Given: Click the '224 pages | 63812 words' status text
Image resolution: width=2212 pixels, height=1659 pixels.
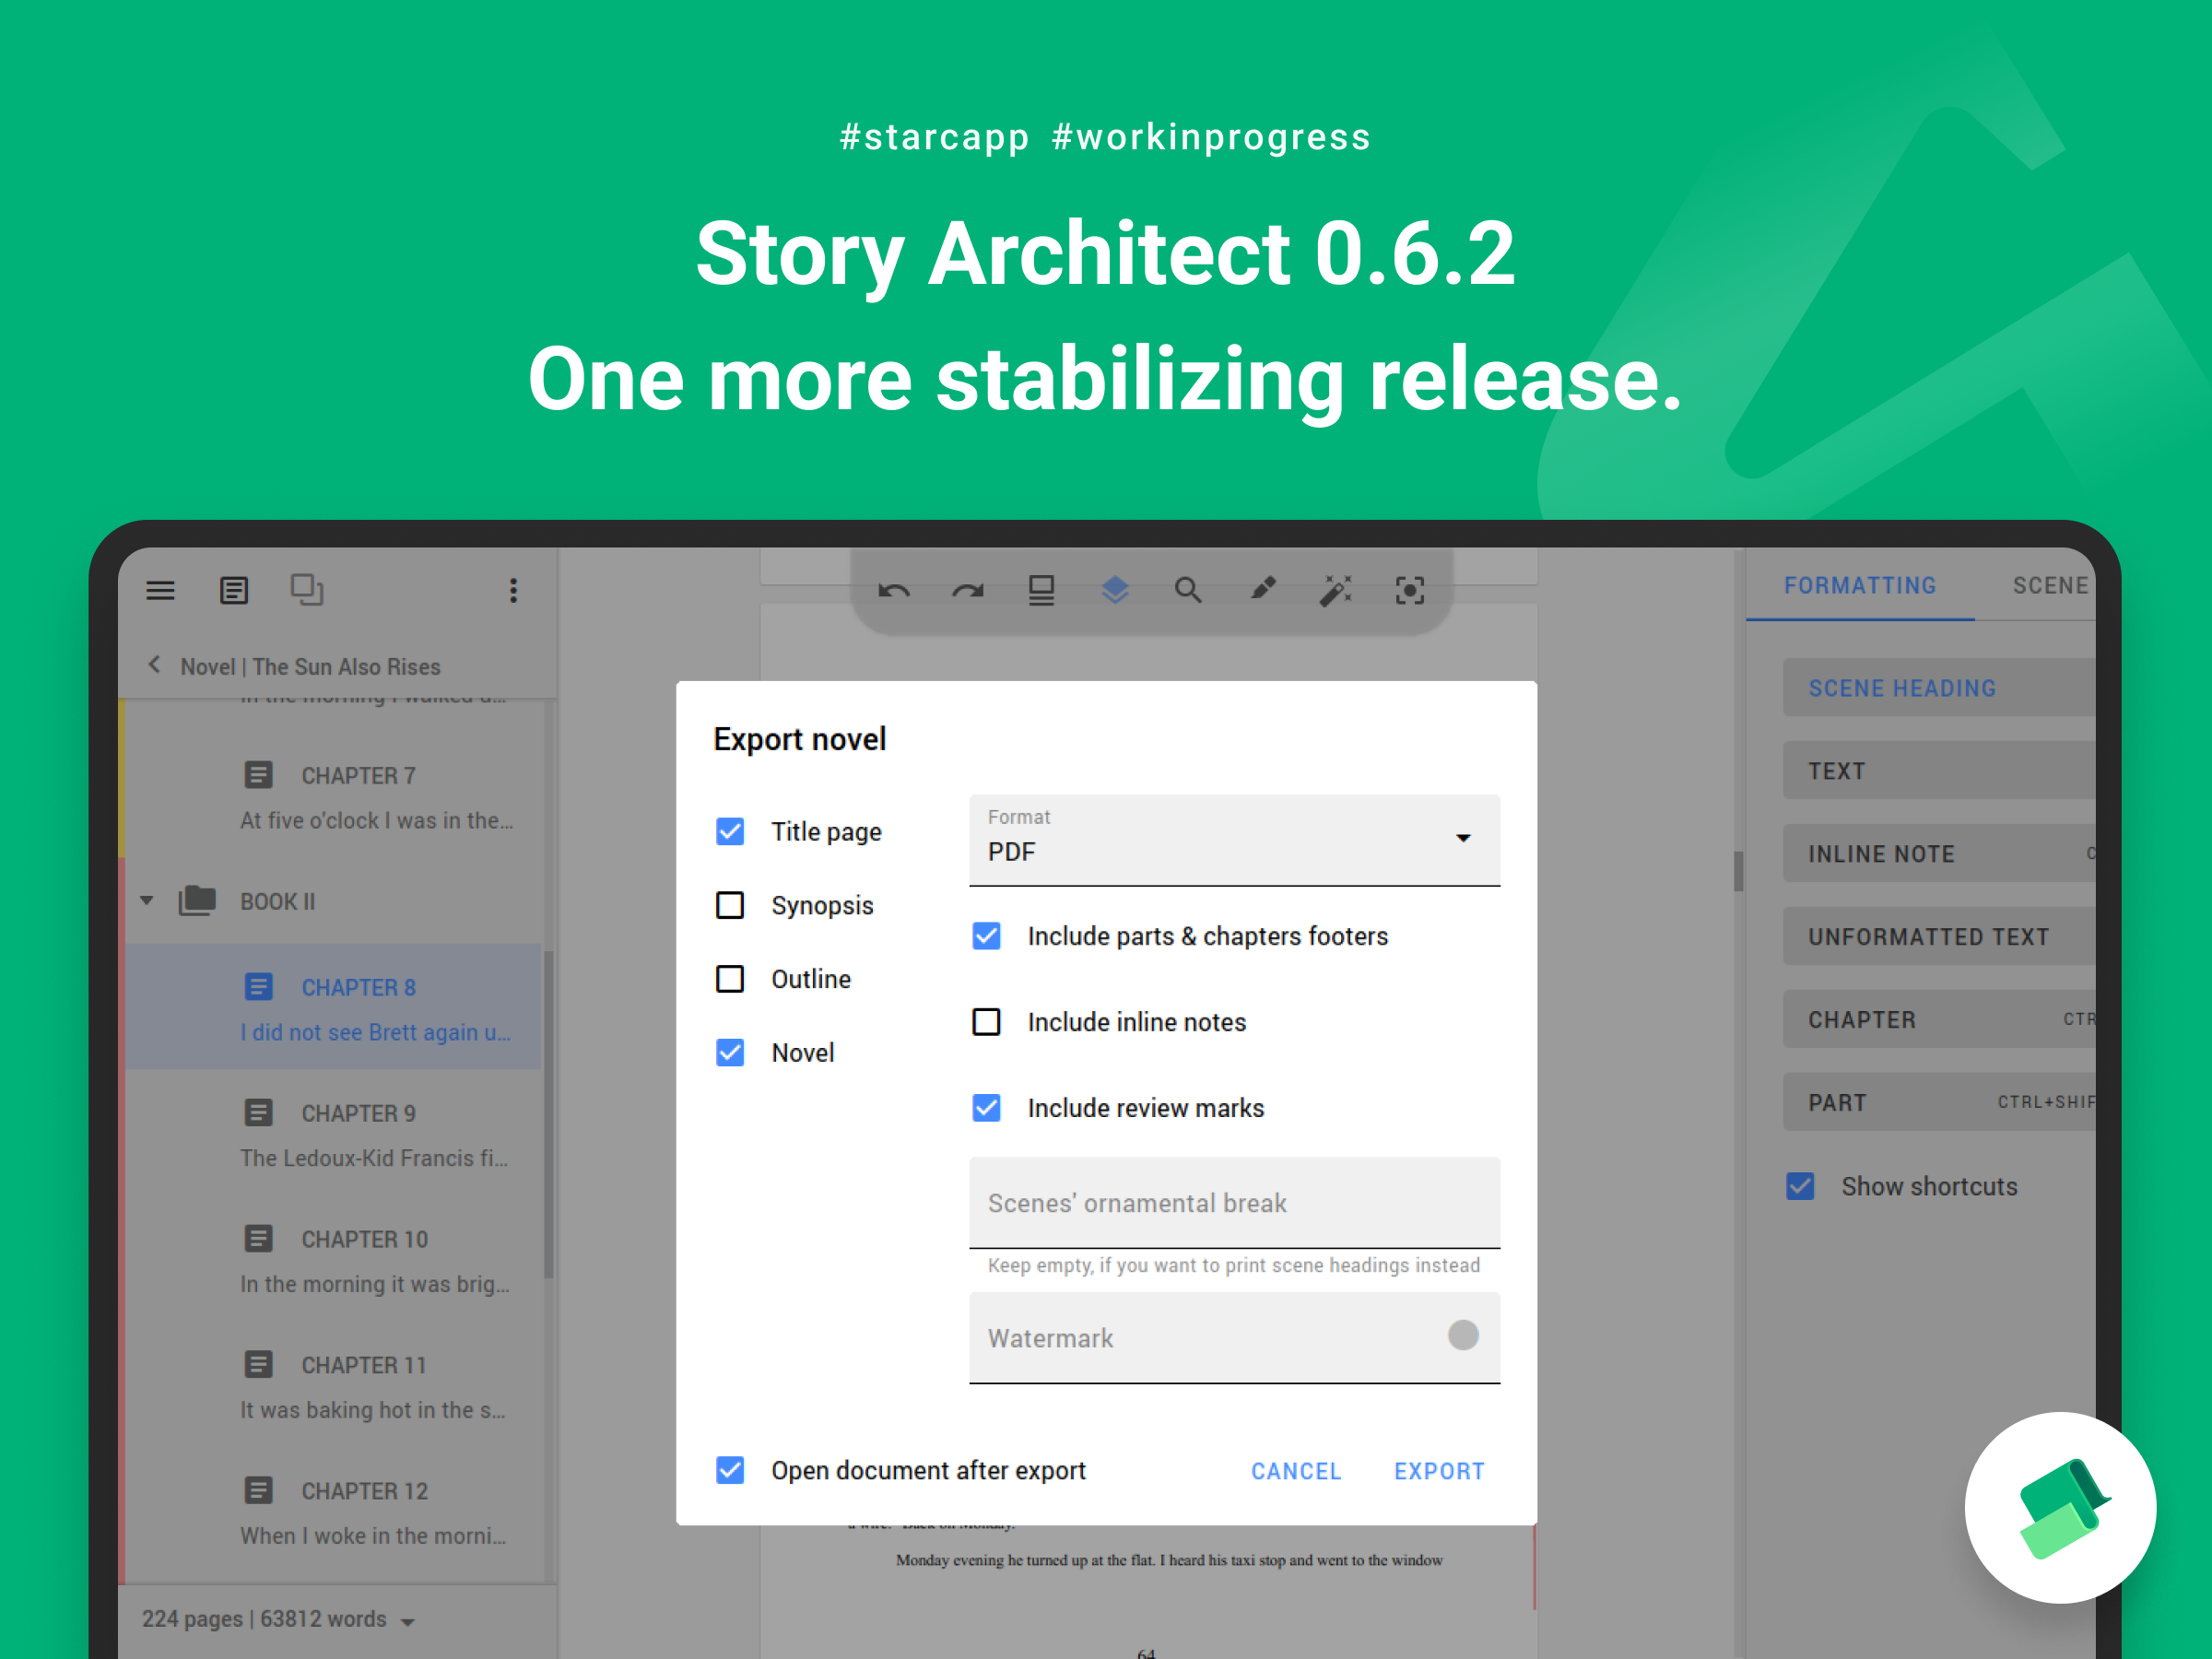Looking at the screenshot, I should coord(264,1619).
